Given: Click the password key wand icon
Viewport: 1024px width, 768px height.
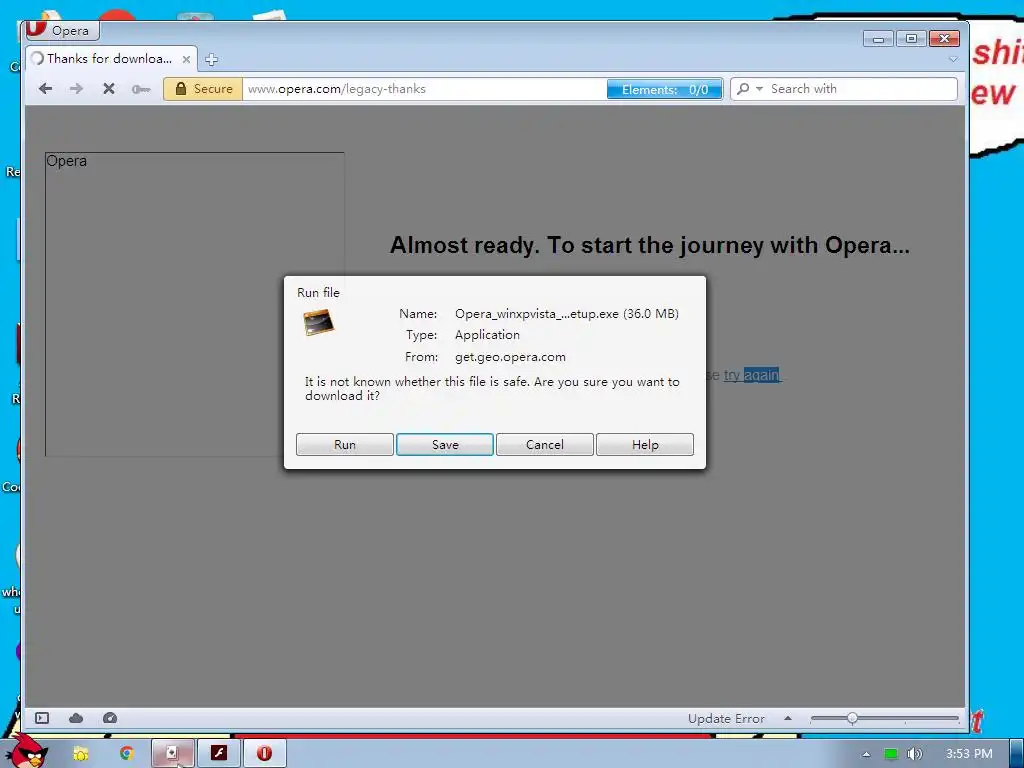Looking at the screenshot, I should tap(140, 89).
